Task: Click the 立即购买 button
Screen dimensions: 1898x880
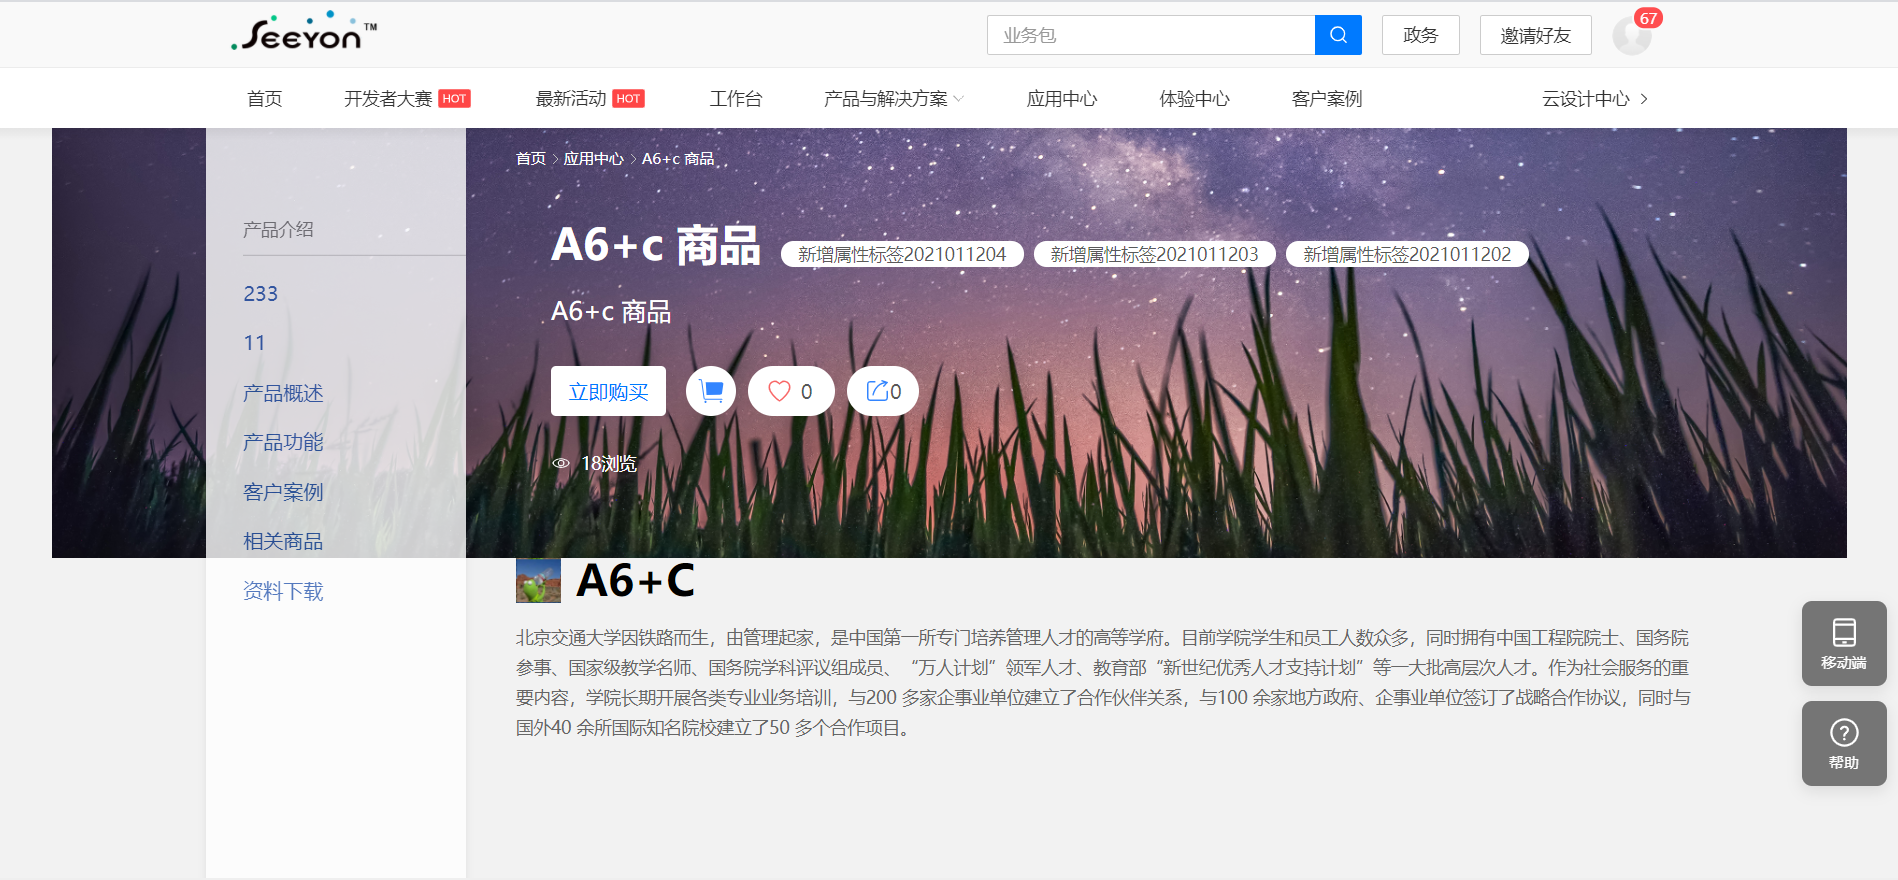Action: click(x=608, y=391)
